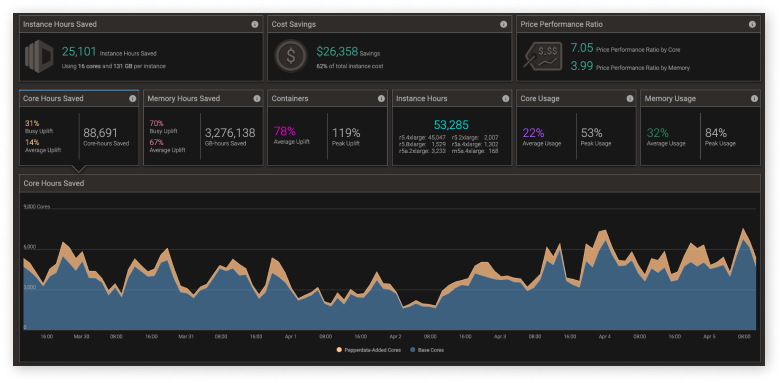Click 32% Average Usage in Memory Usage
The width and height of the screenshot is (782, 383).
point(658,133)
